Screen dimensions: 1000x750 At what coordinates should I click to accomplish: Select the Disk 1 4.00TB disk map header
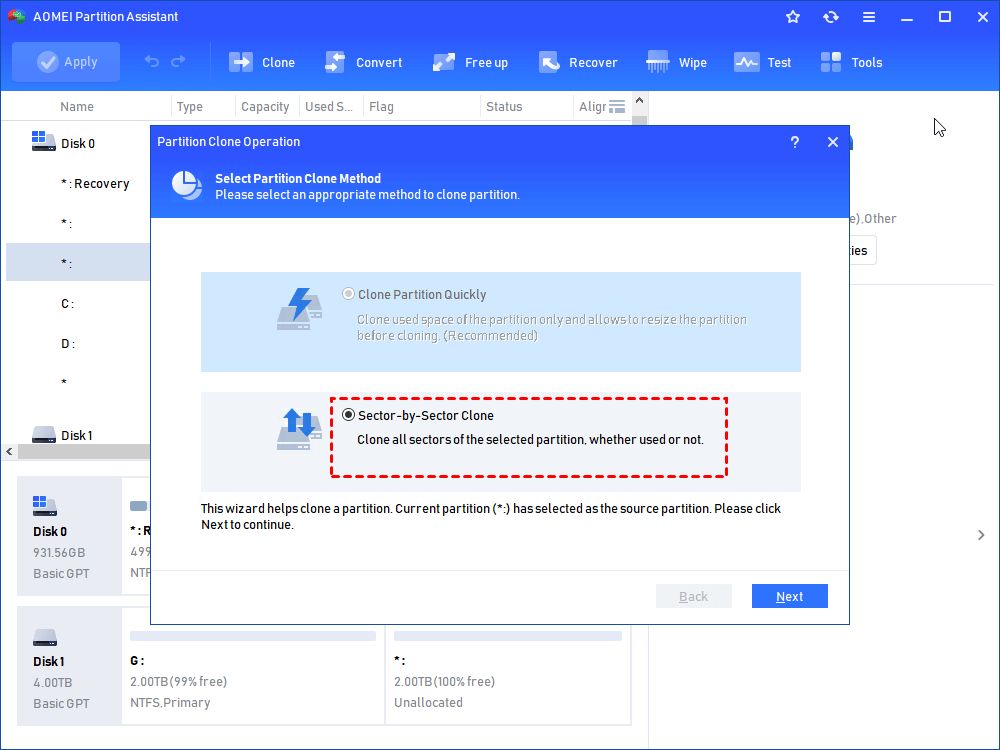(x=70, y=666)
